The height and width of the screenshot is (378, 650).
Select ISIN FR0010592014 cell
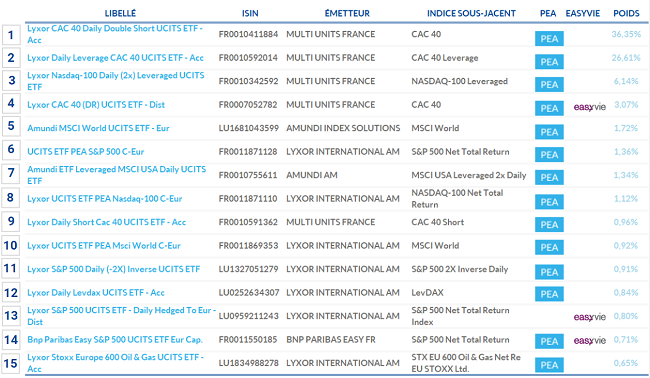(248, 58)
